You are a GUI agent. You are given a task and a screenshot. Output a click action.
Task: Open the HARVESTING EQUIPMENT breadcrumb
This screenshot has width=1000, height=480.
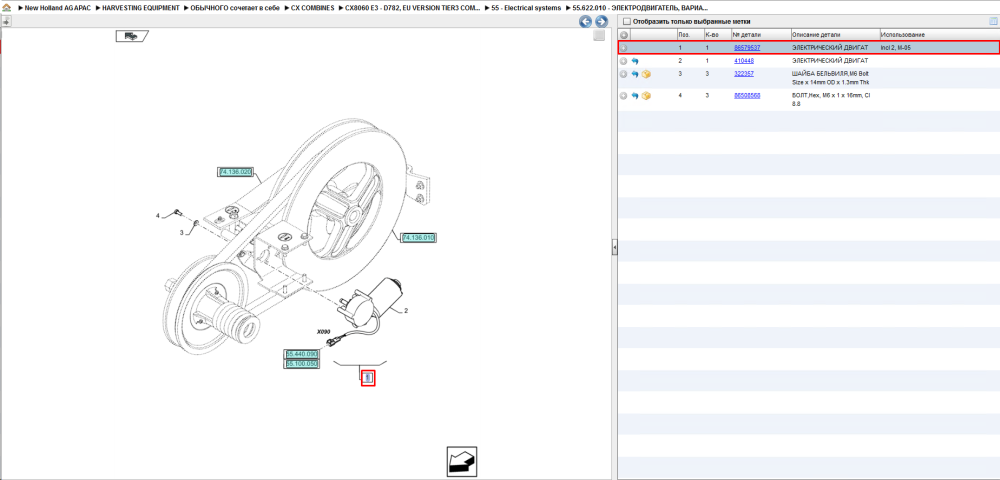coord(140,8)
